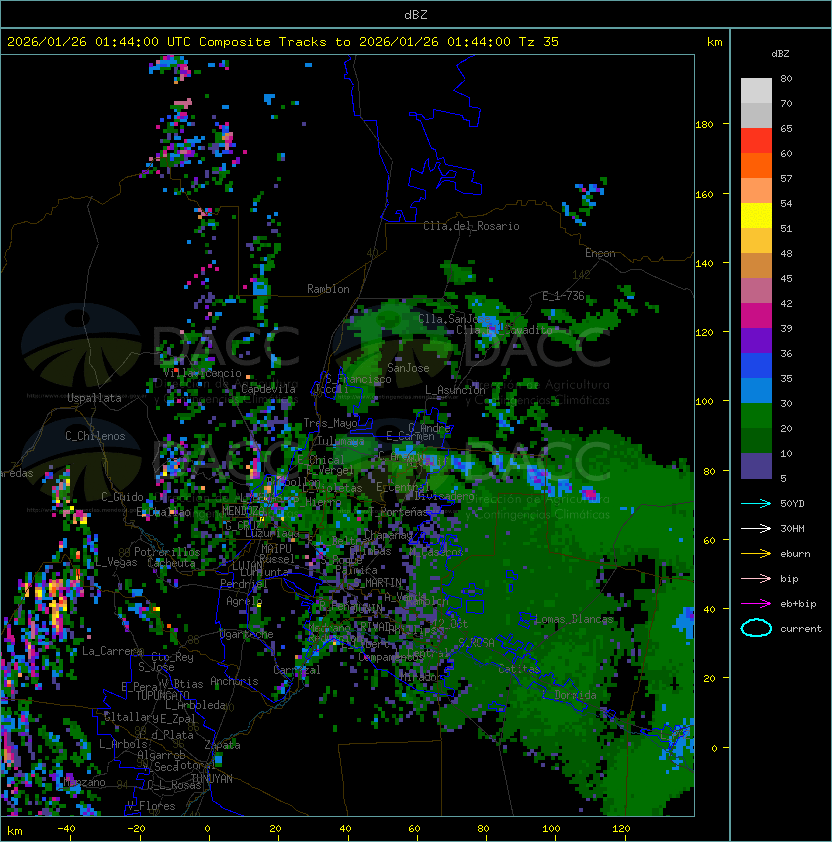Click the Lomas_Blancas location label

click(574, 619)
